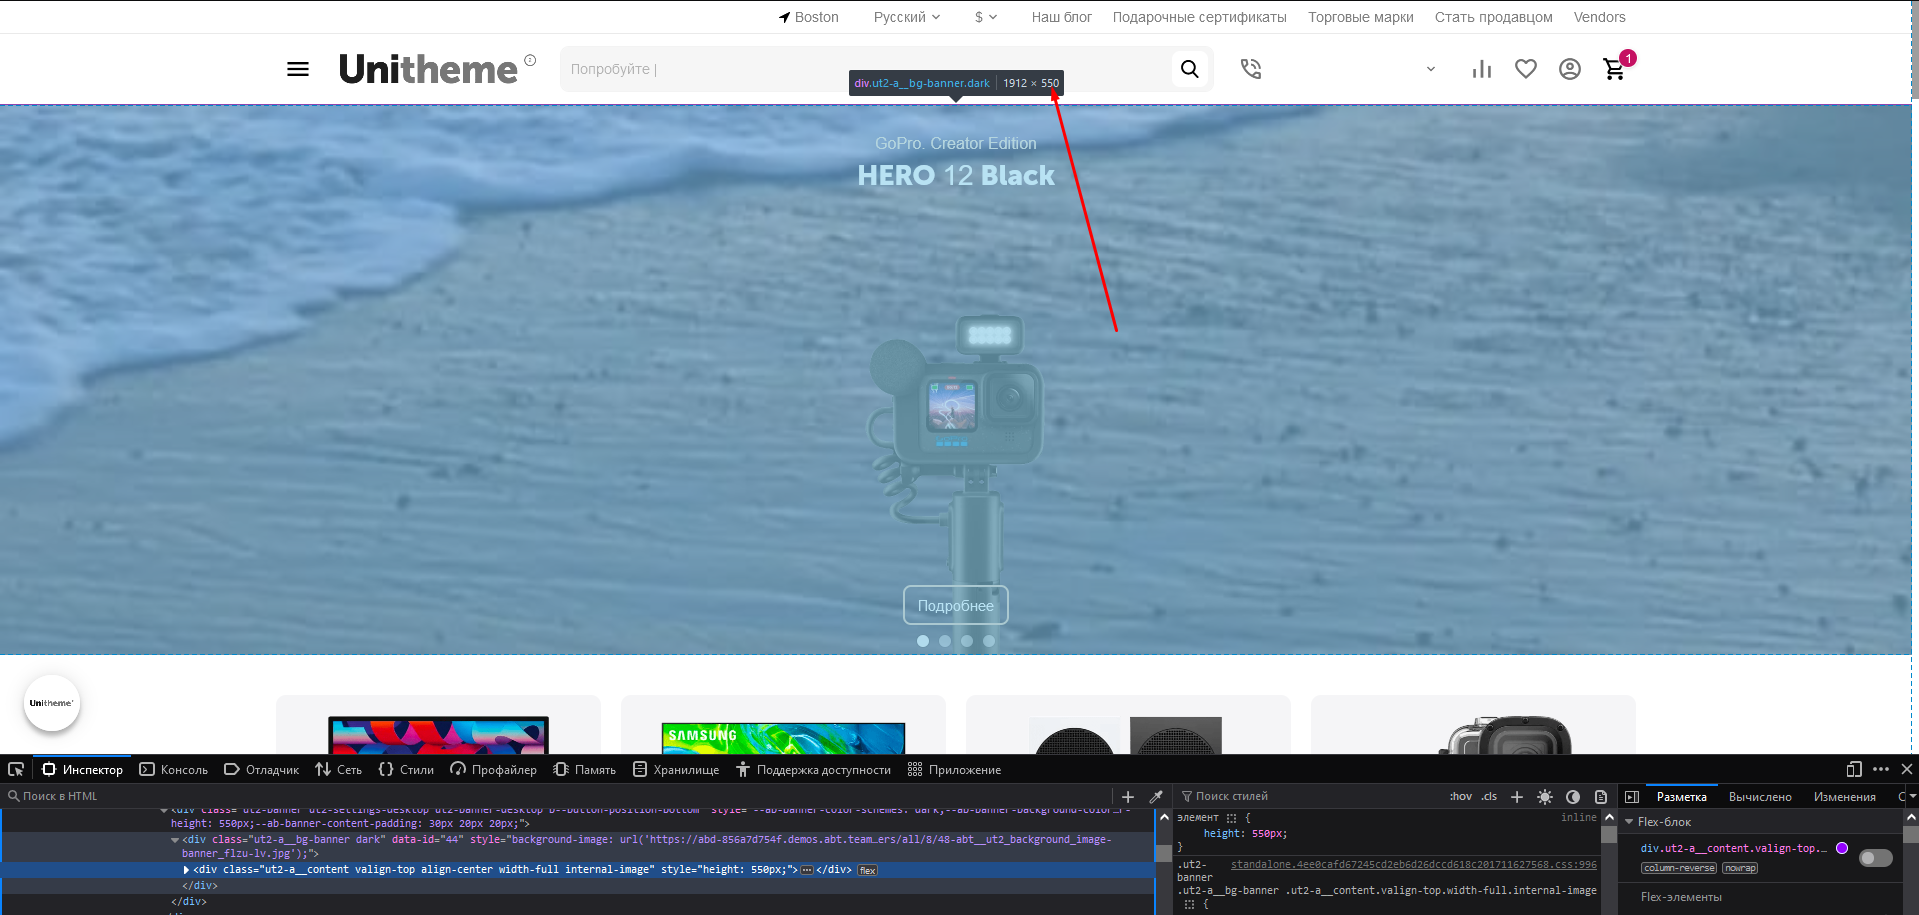Screen dimensions: 1919x915
Task: Select the eyedropper color picker tool
Action: [x=1156, y=797]
